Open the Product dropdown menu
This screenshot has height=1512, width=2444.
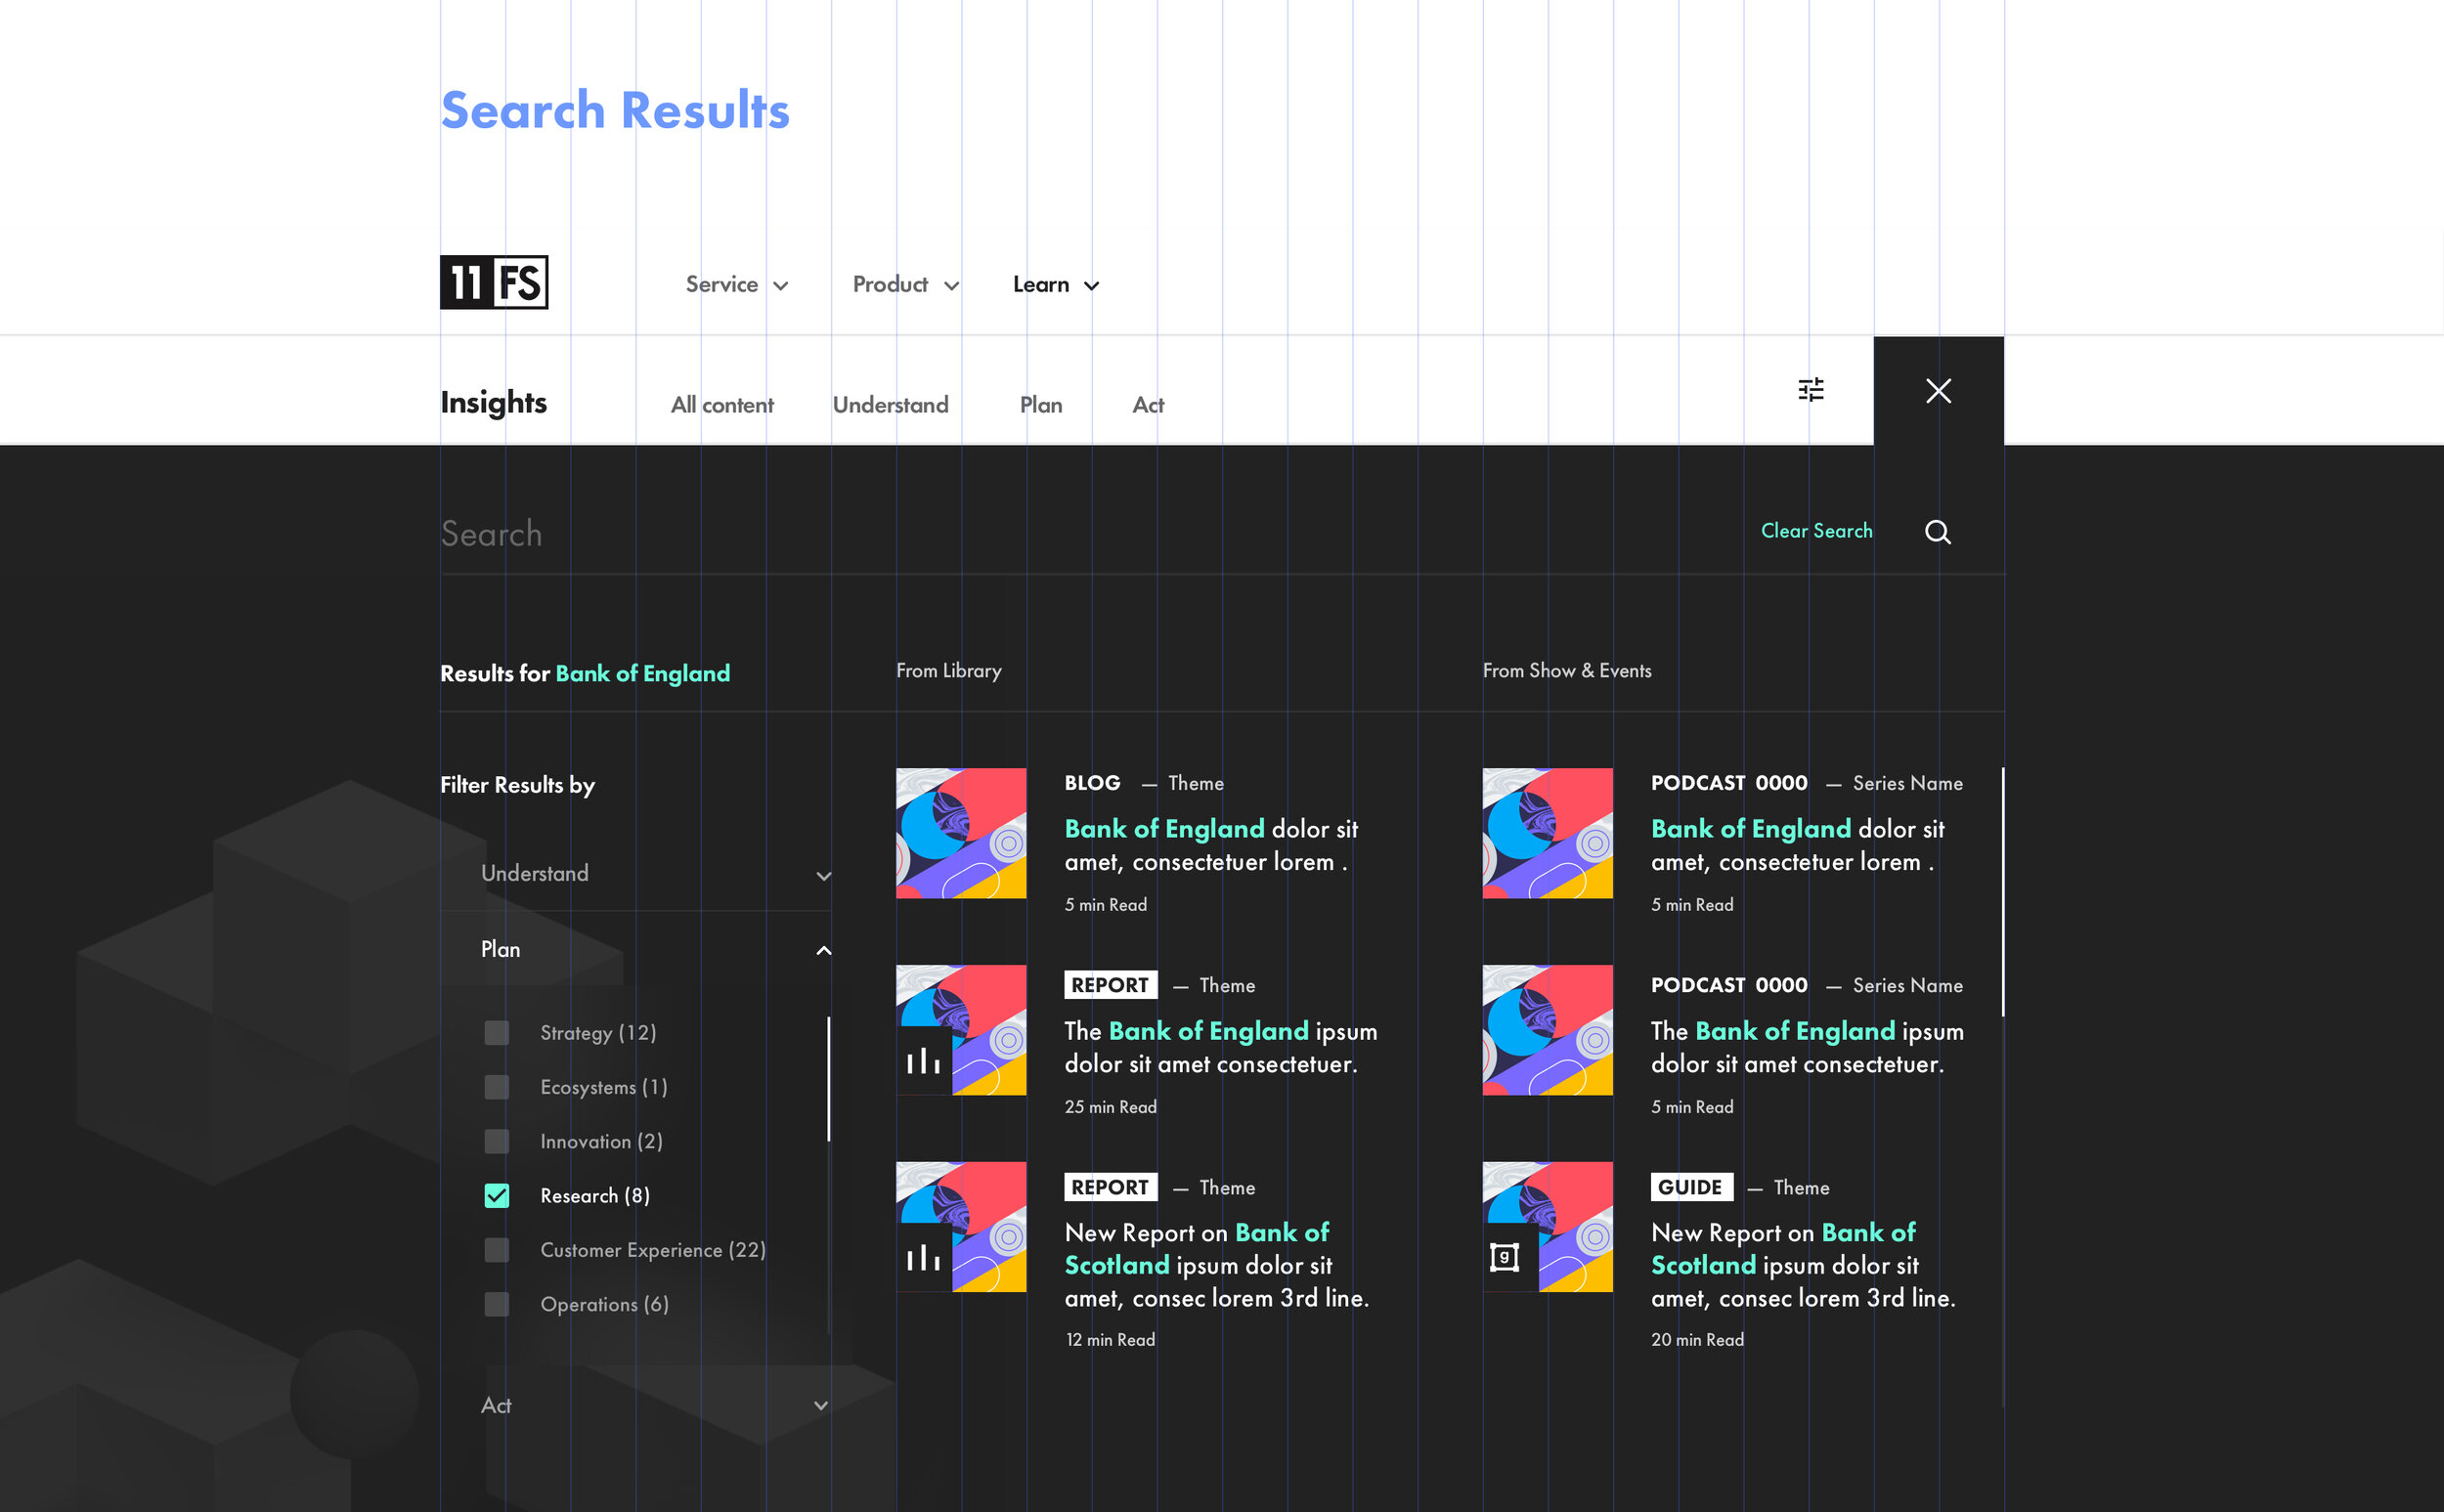906,285
